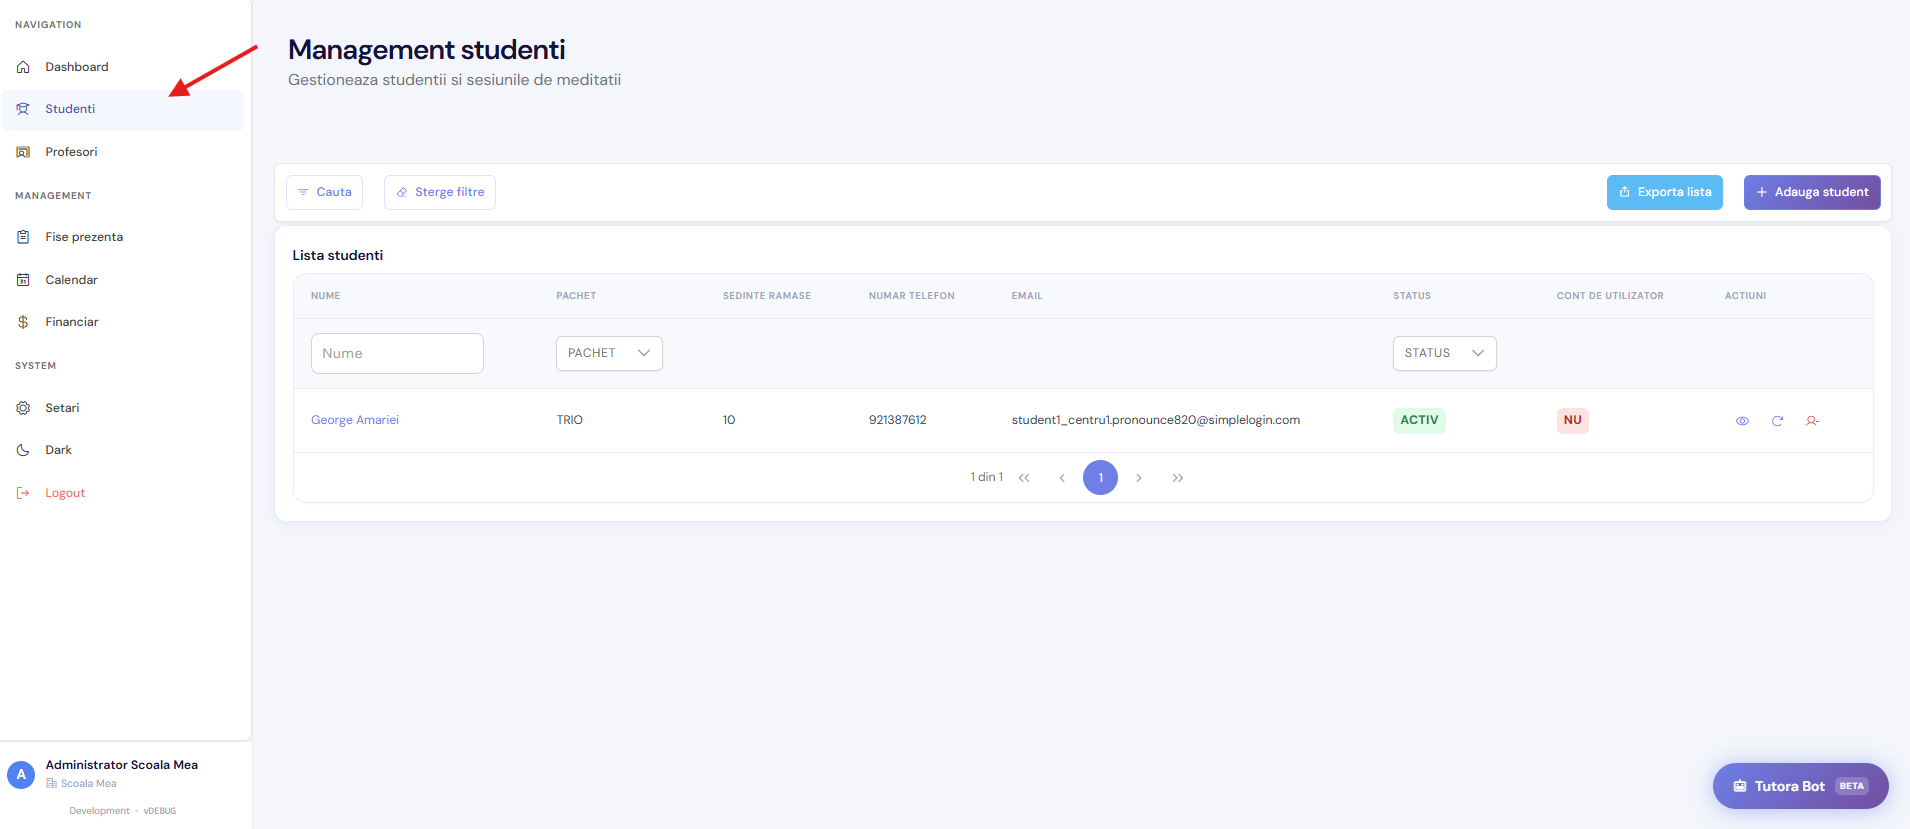Open Setari system settings
Screen dimensions: 1910x829
(x=122, y=408)
